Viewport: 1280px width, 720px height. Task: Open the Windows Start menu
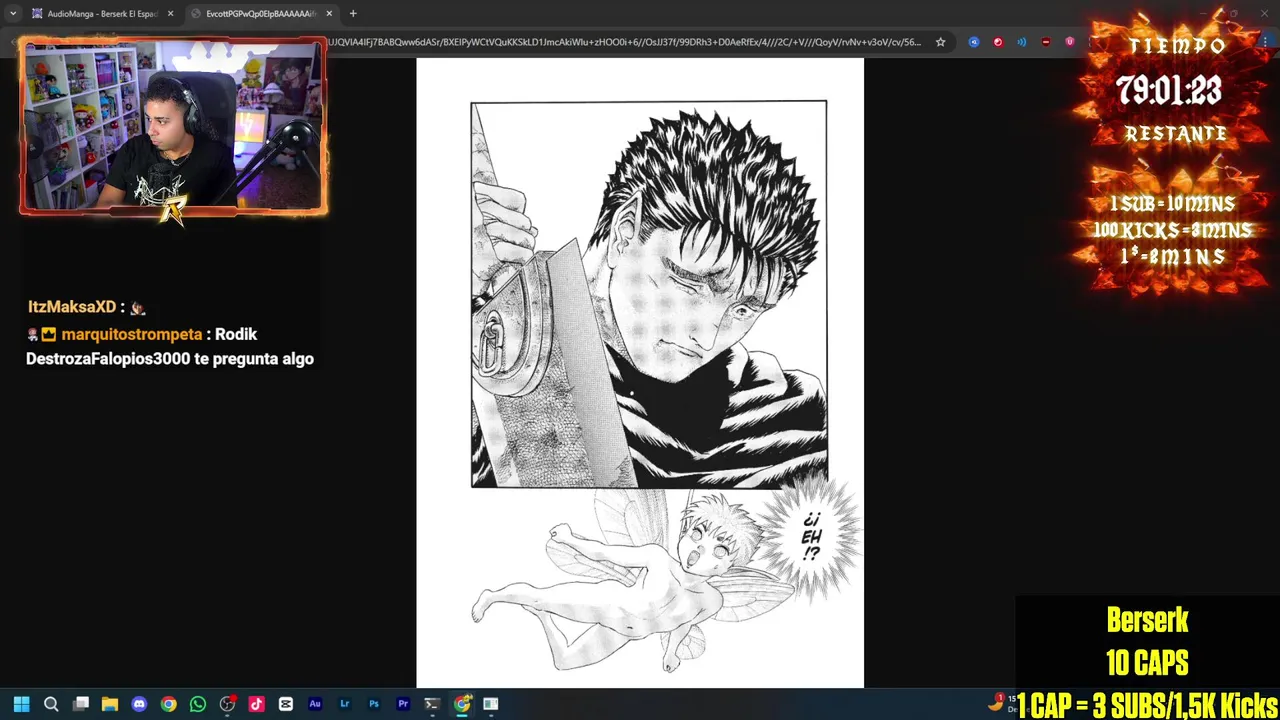(x=21, y=704)
